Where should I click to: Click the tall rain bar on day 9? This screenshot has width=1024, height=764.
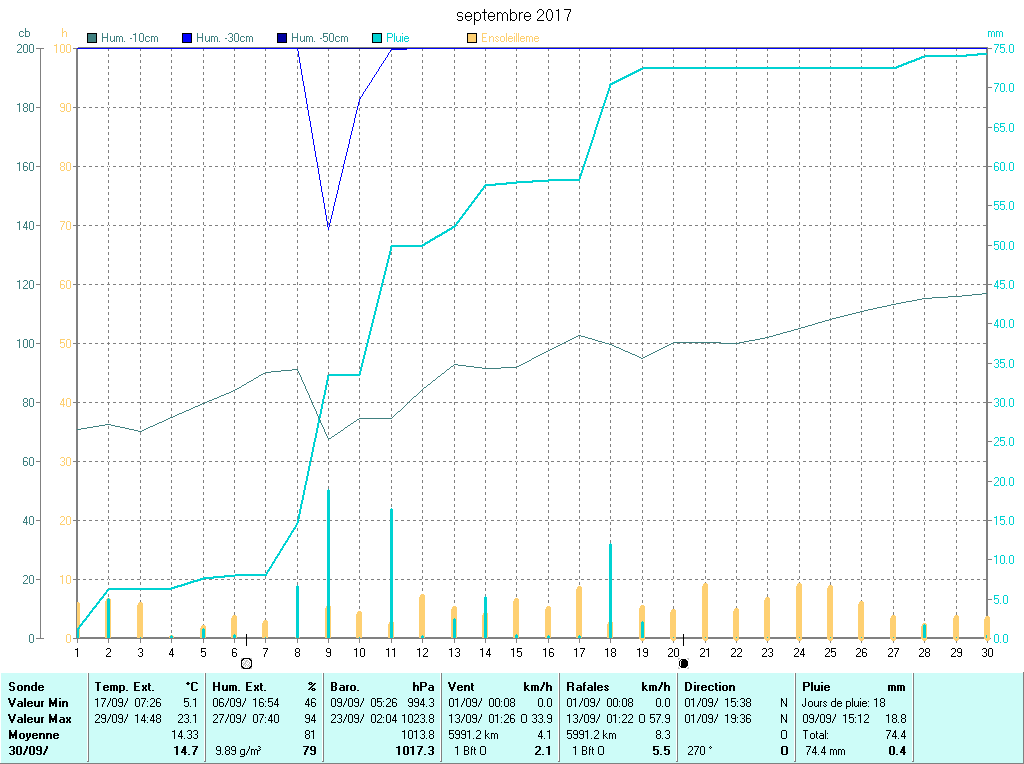(329, 560)
